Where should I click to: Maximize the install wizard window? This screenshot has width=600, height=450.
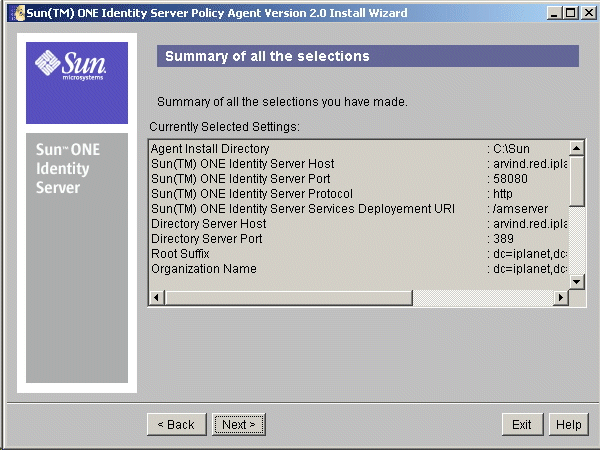pyautogui.click(x=570, y=13)
